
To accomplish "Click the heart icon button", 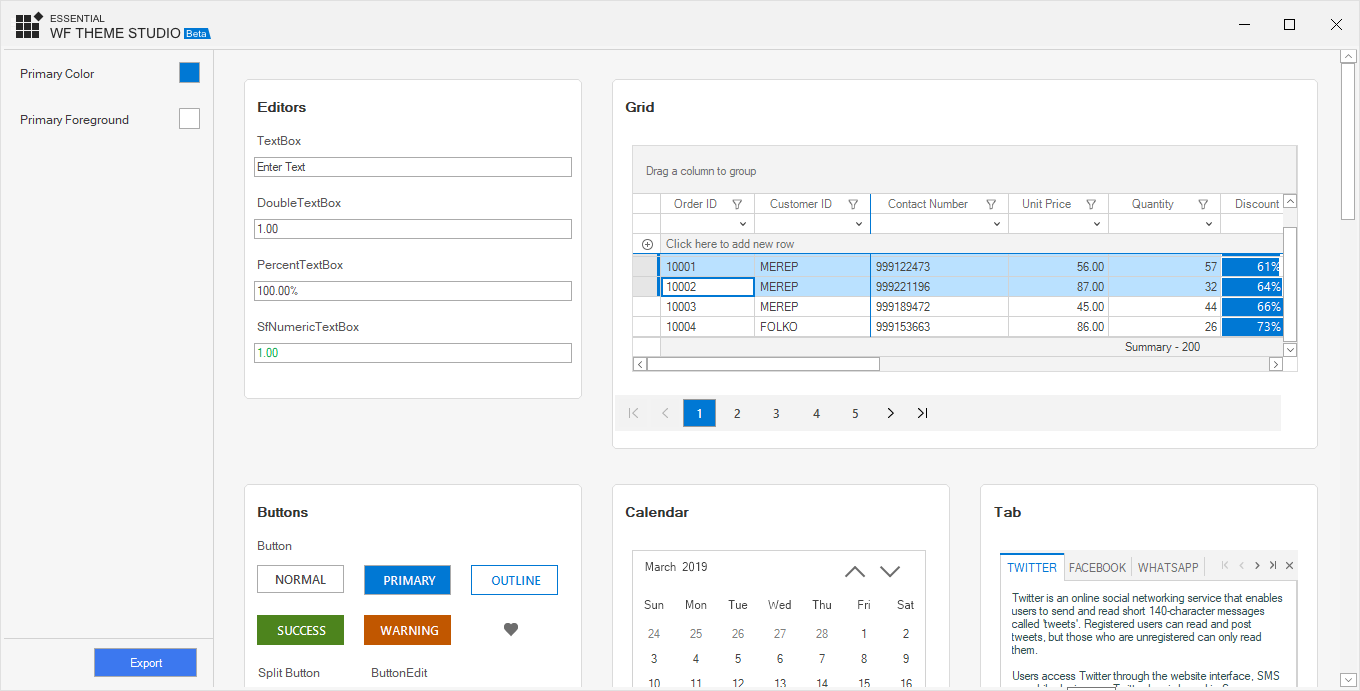I will 511,629.
